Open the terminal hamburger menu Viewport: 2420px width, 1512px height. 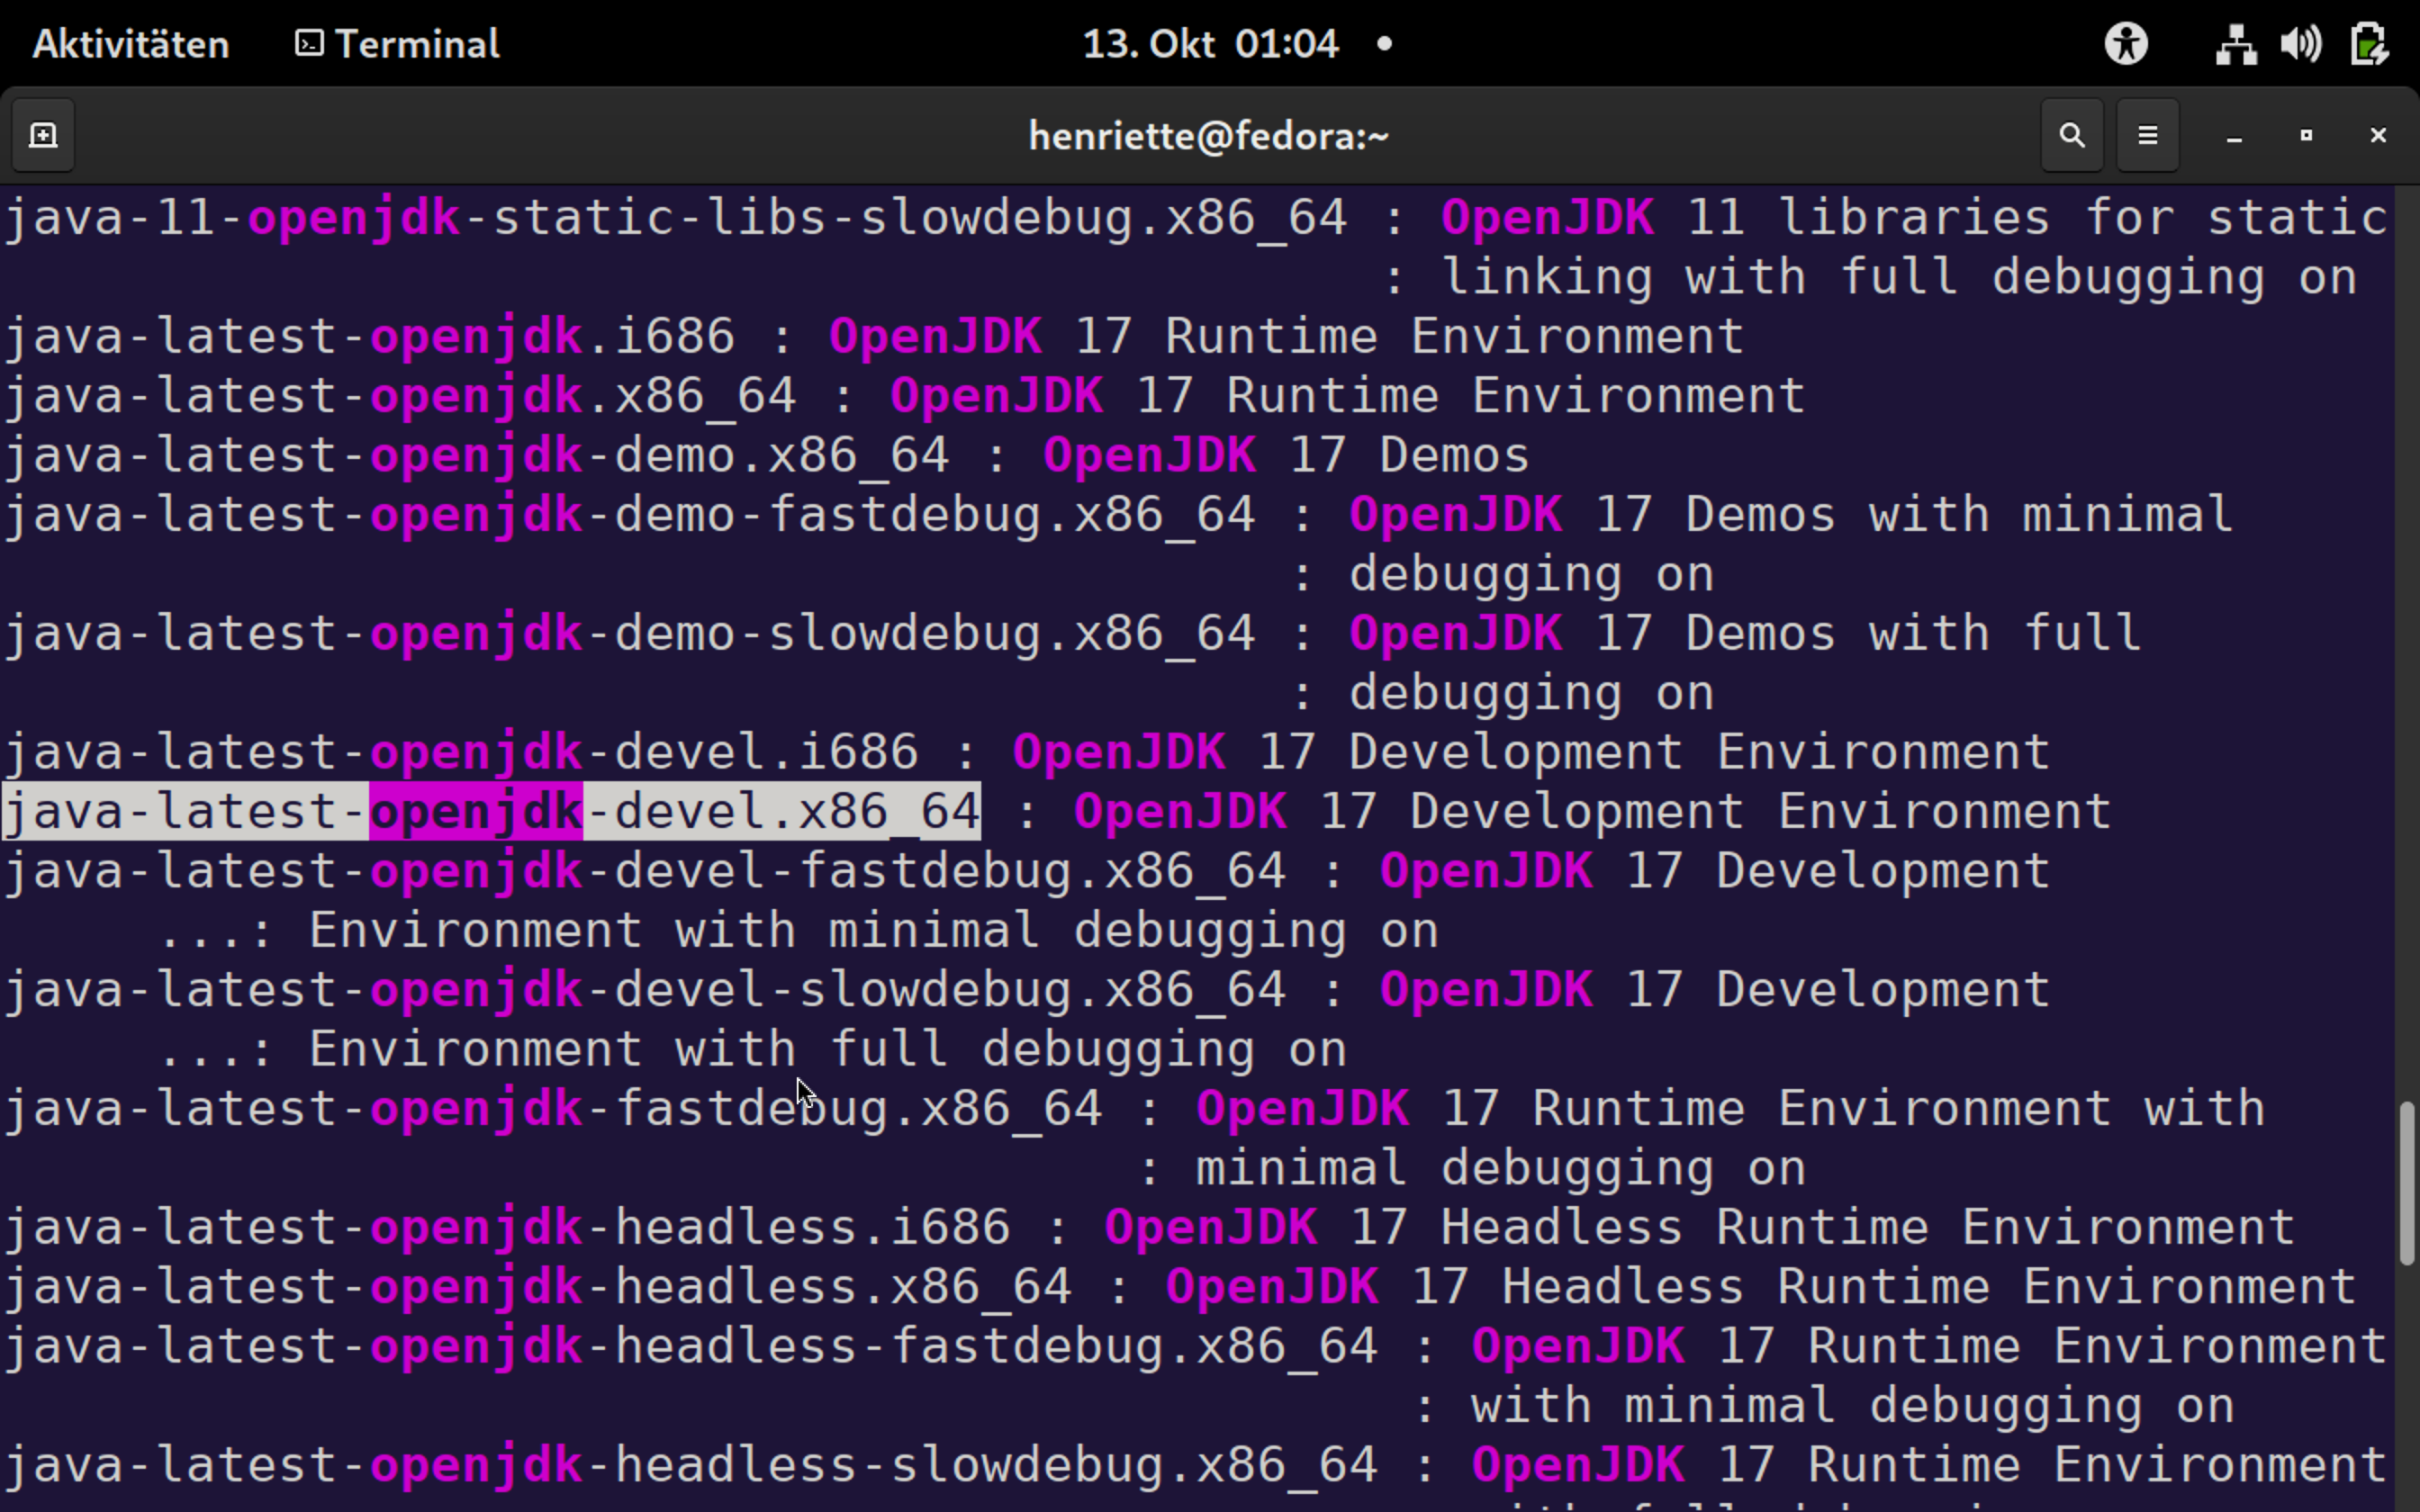(2148, 135)
